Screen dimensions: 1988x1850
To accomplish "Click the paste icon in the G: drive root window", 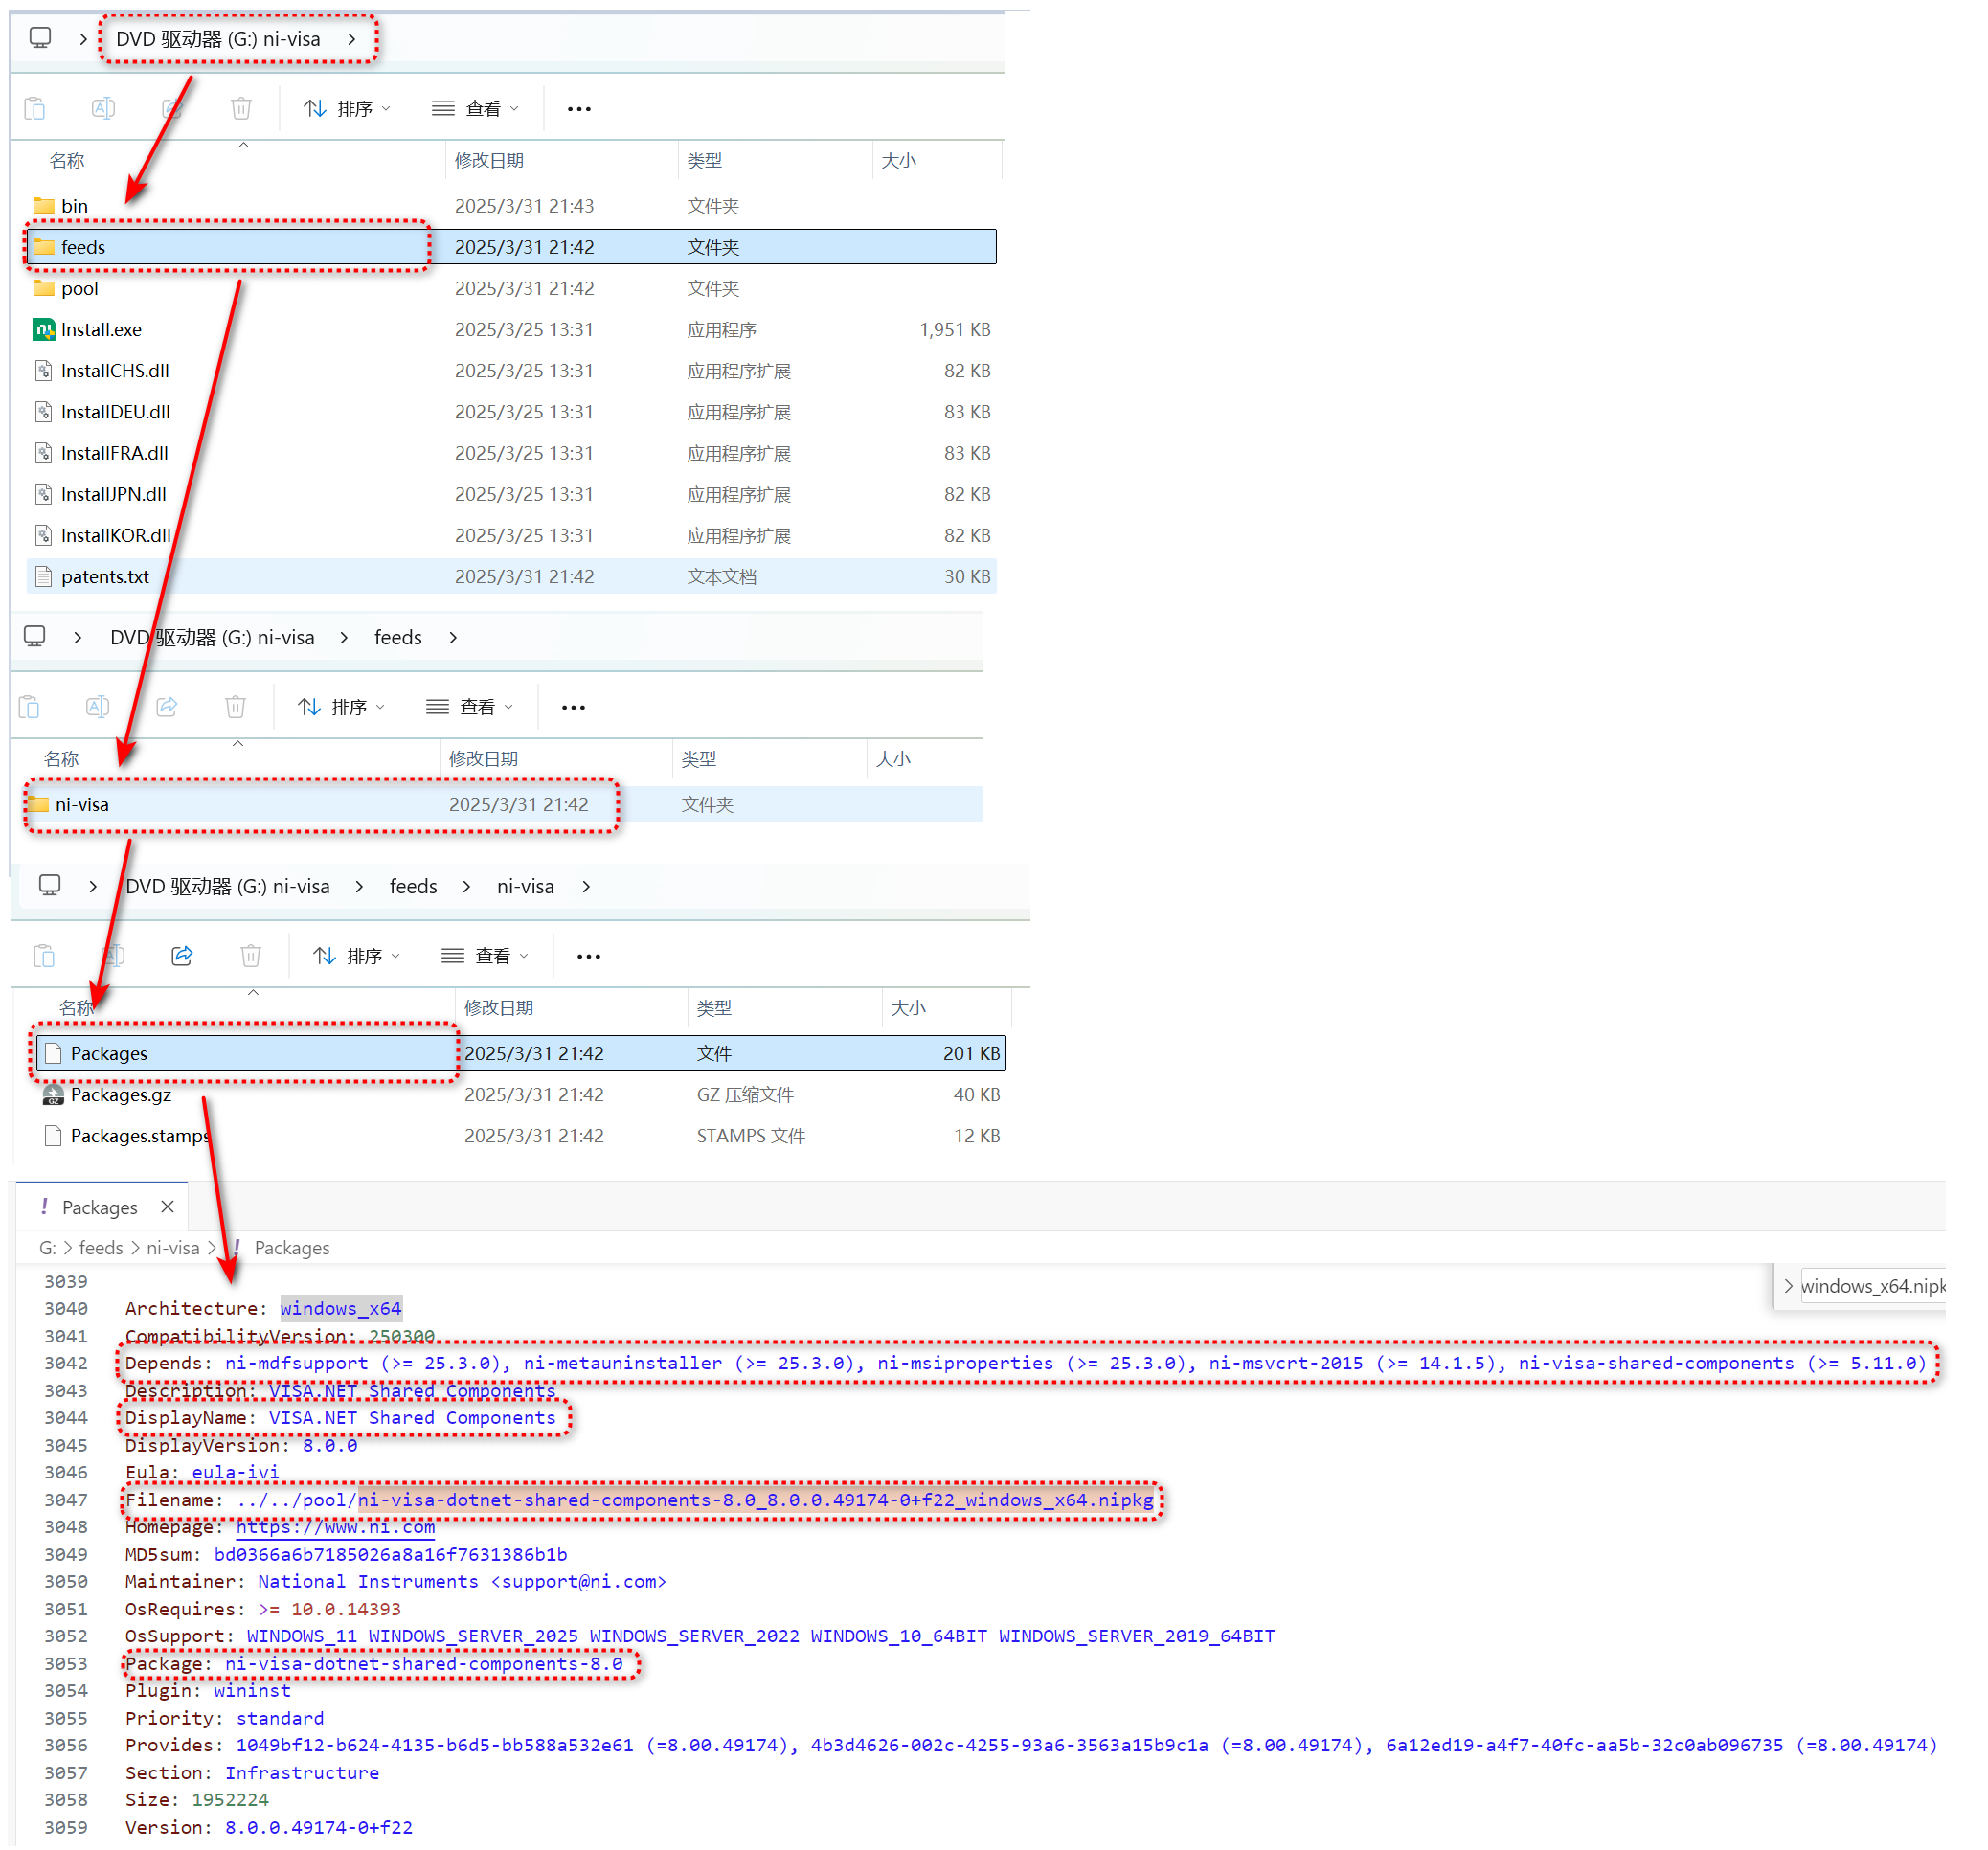I will point(35,108).
